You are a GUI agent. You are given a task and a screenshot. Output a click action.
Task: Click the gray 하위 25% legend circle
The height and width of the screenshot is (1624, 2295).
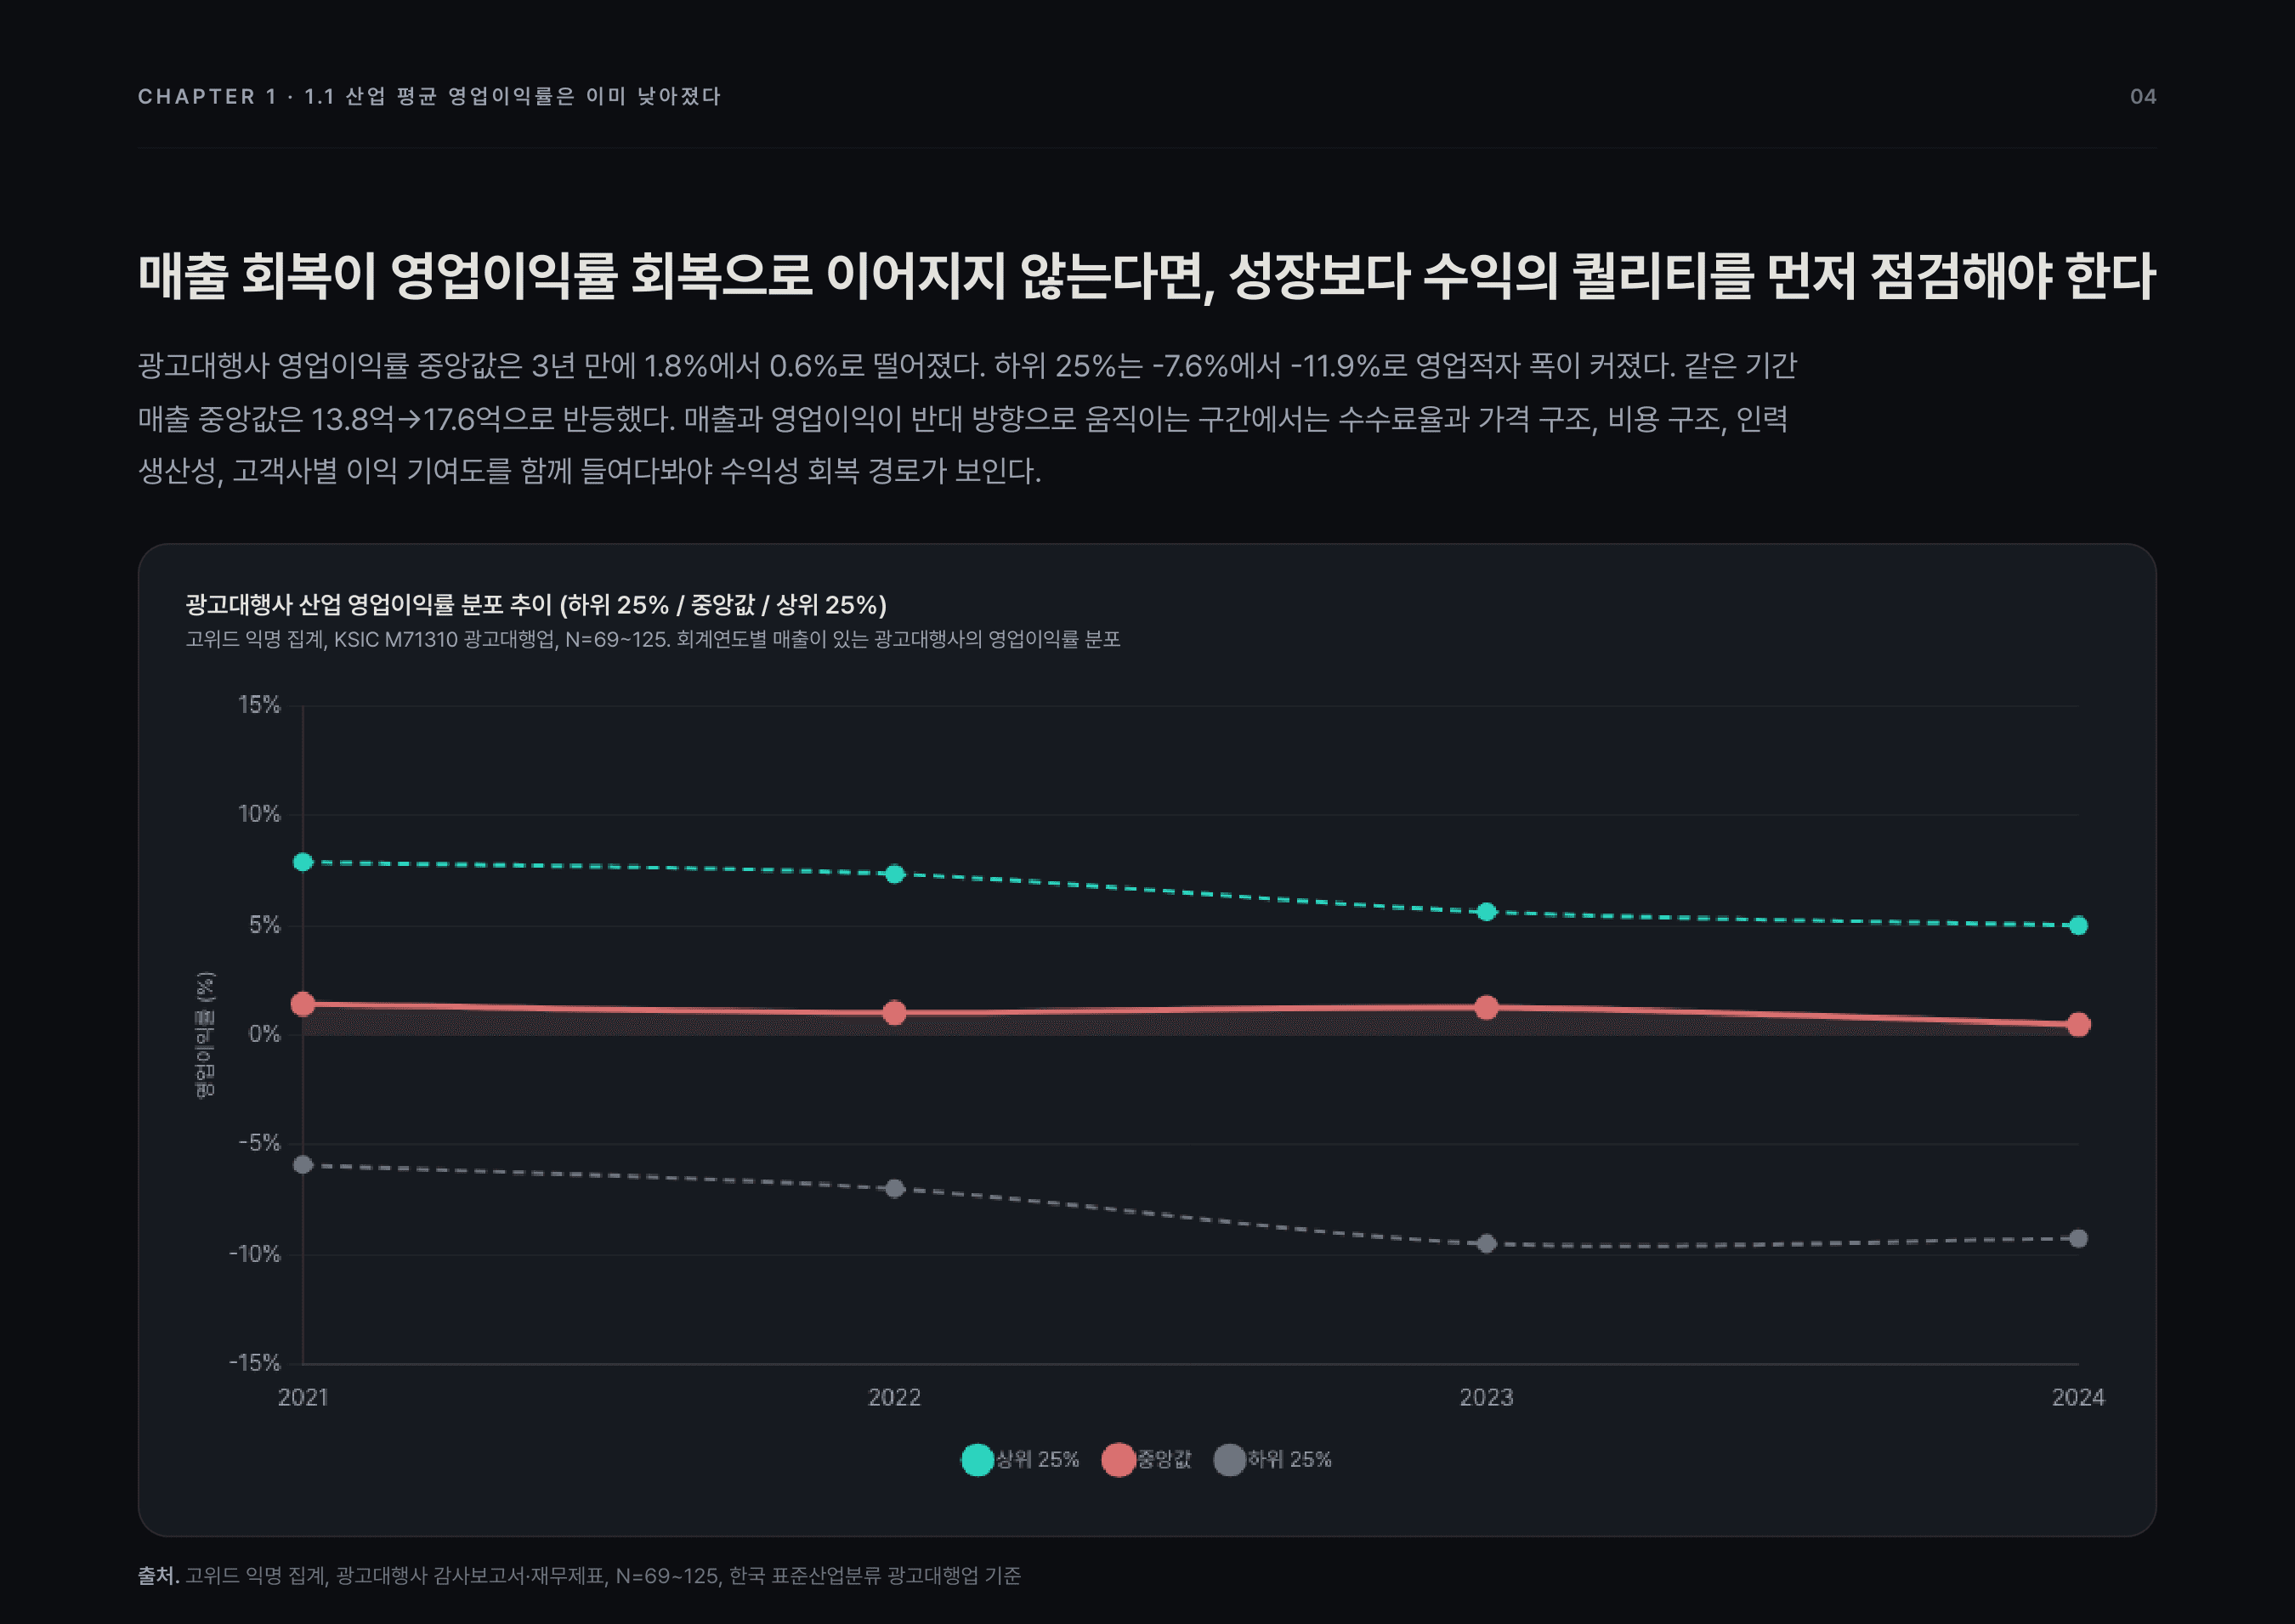pyautogui.click(x=1229, y=1459)
